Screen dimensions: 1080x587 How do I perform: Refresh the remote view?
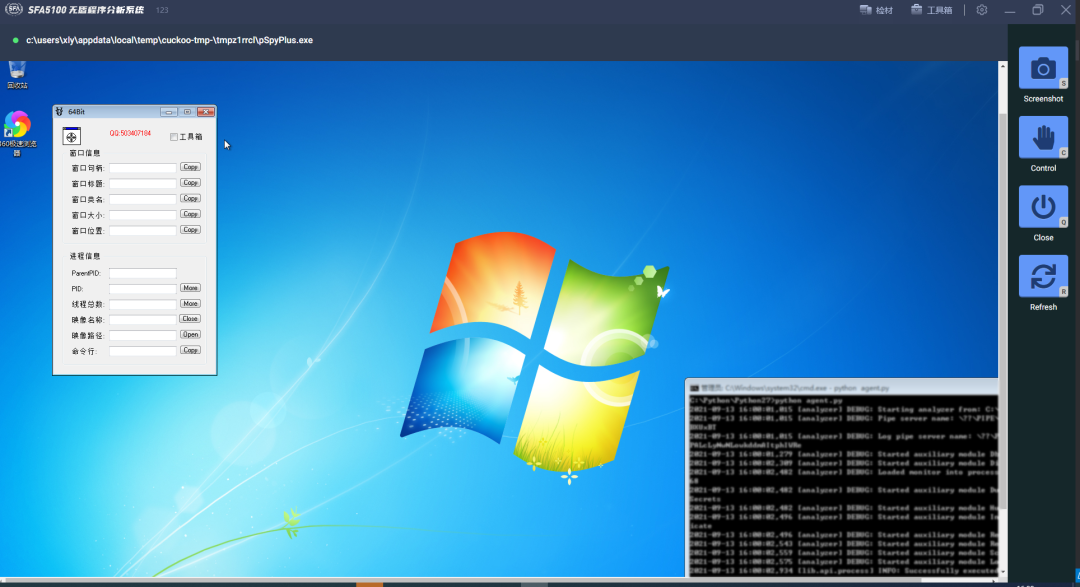point(1043,276)
